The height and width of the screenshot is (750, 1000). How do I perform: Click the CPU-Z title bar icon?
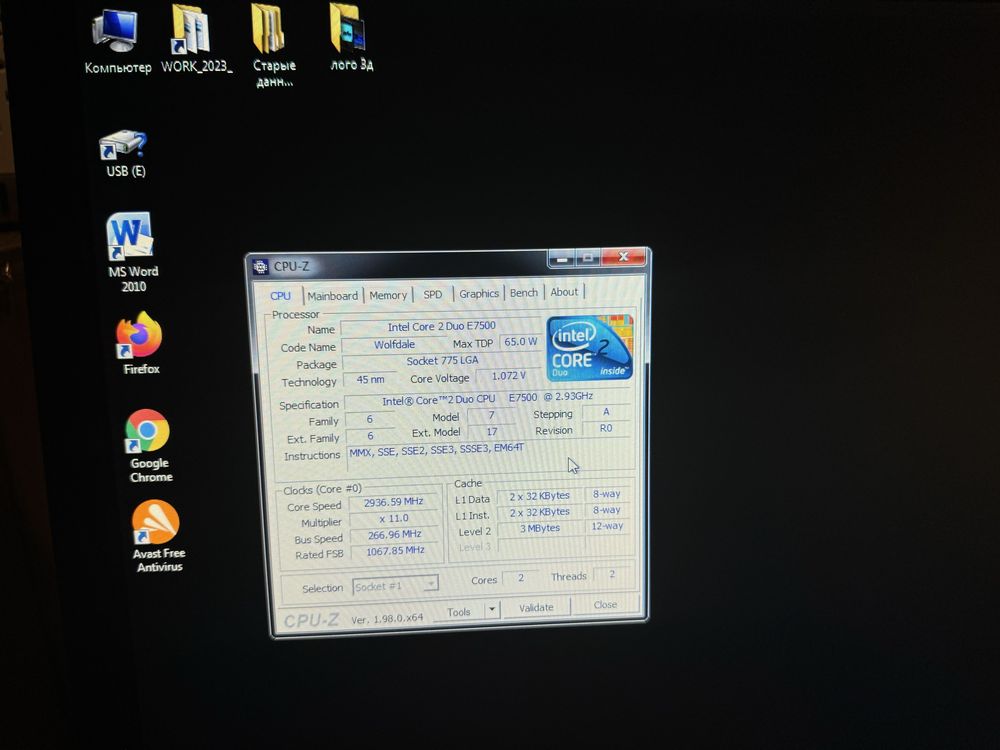point(260,267)
